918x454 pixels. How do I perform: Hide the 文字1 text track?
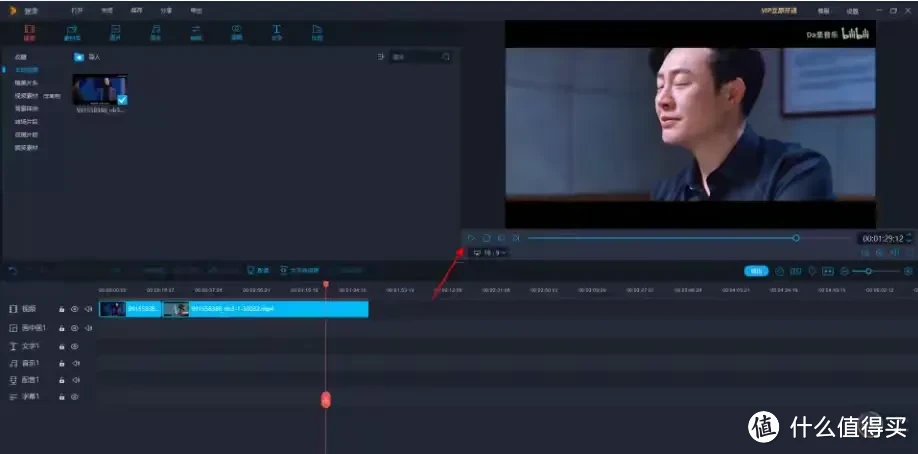coord(75,346)
